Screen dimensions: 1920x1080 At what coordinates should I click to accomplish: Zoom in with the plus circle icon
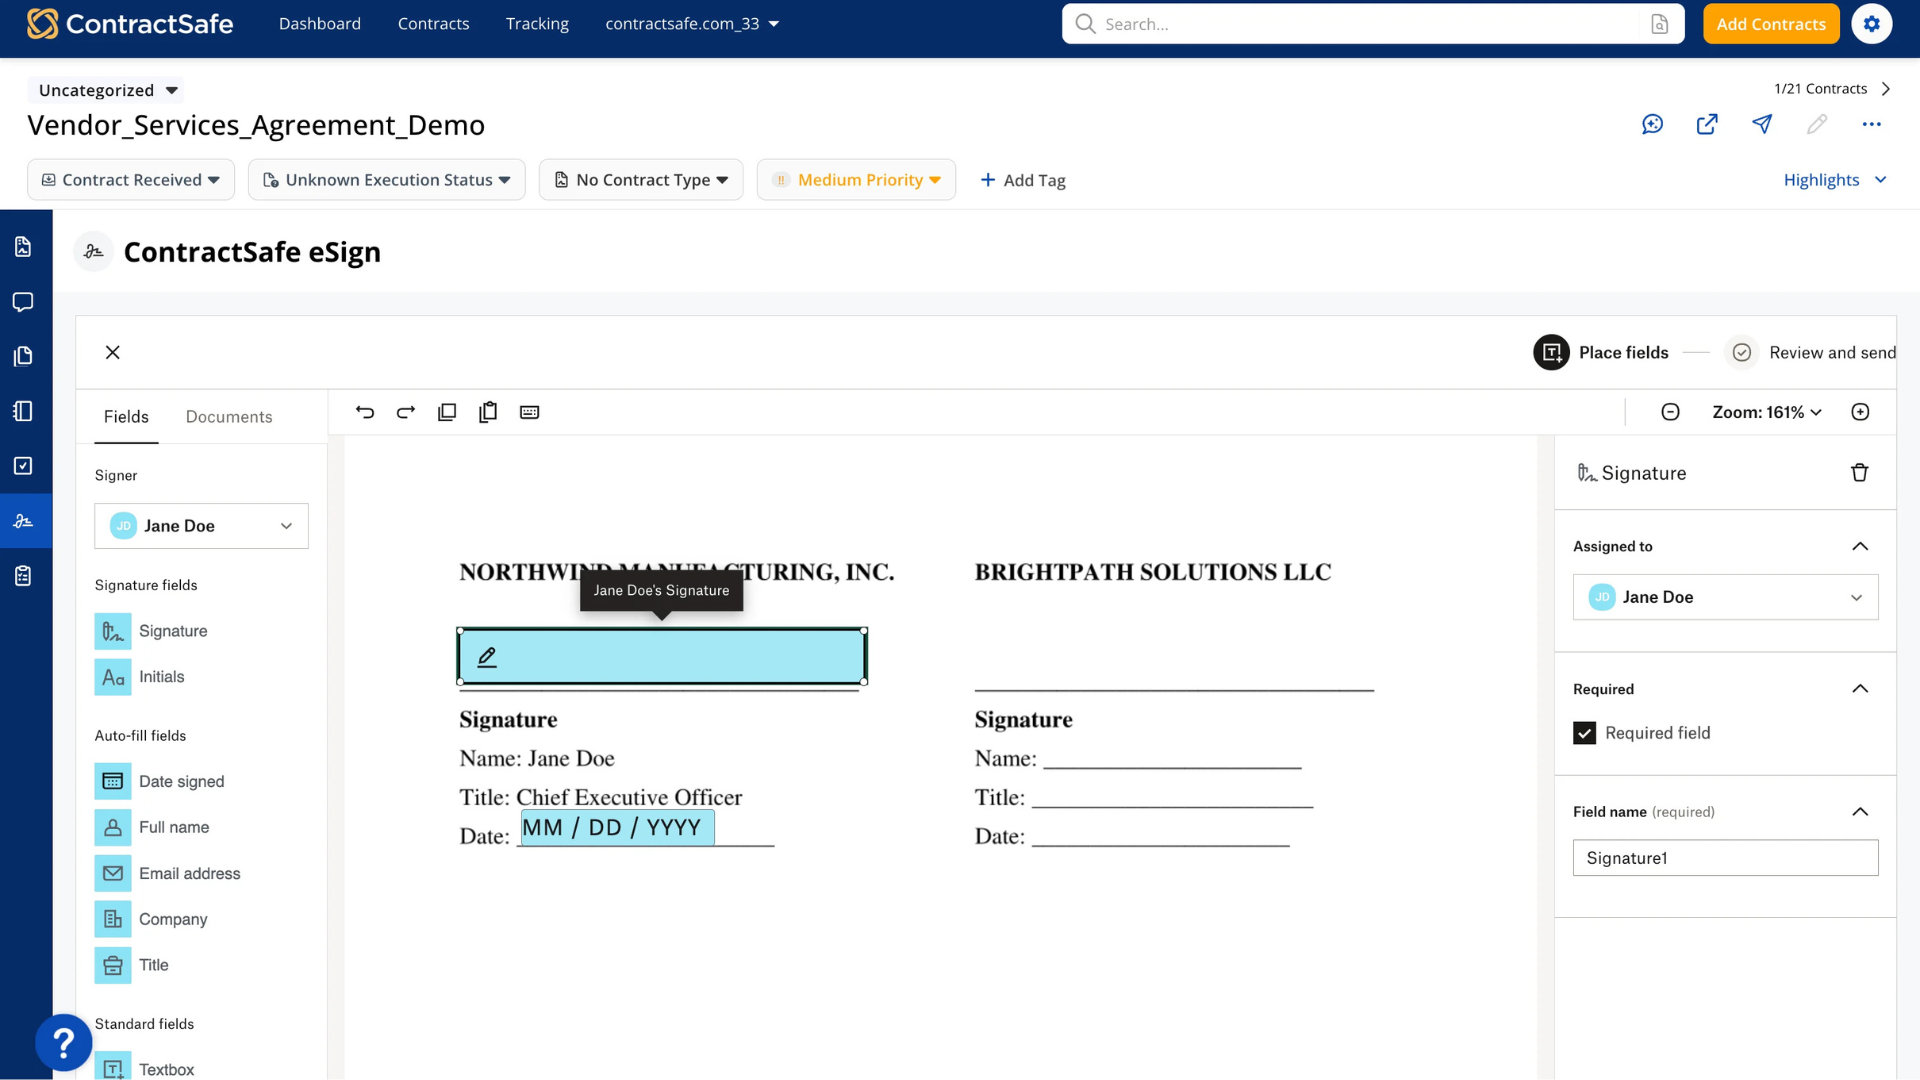[1860, 412]
